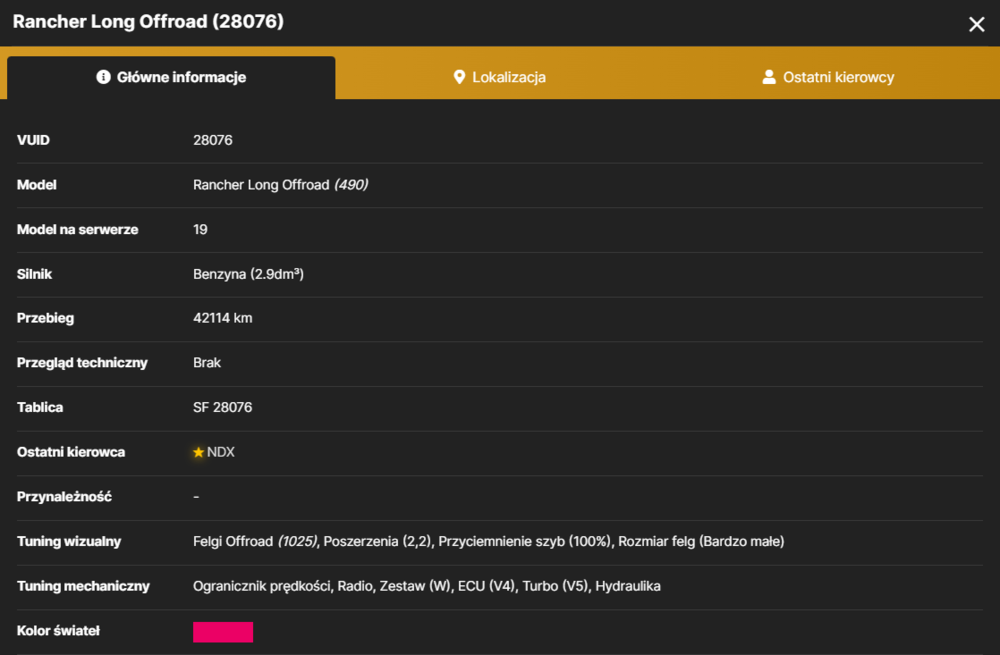The image size is (1000, 655).
Task: Click the mileage value 42114 km
Action: 223,318
